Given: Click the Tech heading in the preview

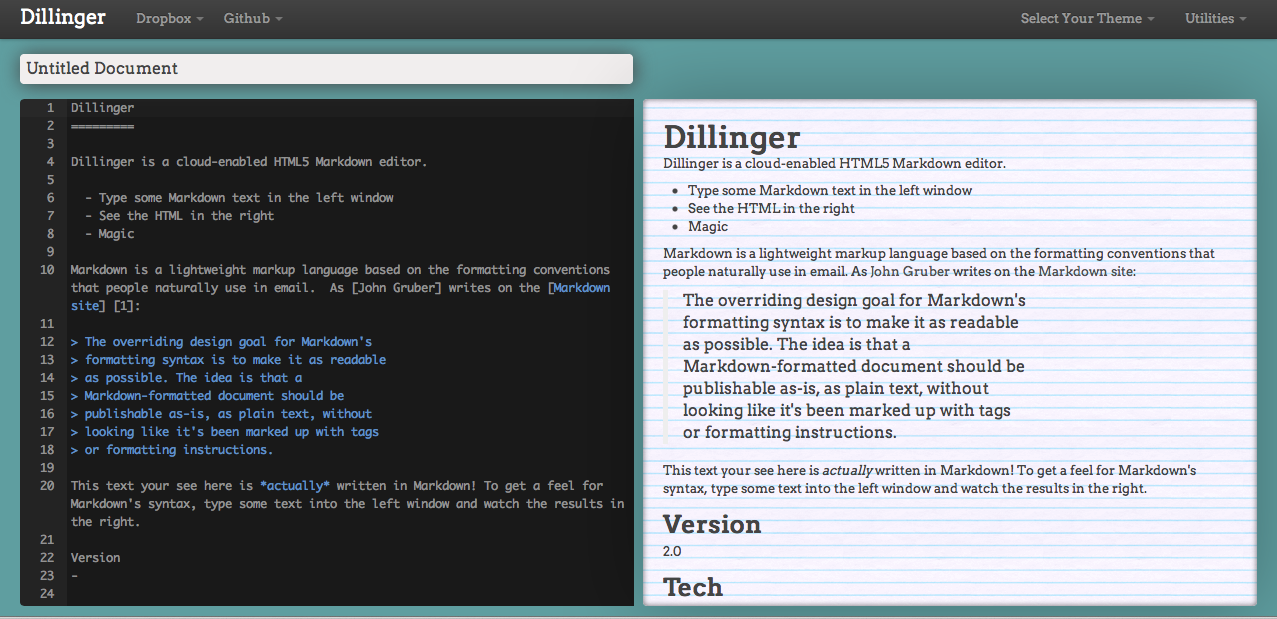Looking at the screenshot, I should coord(692,588).
